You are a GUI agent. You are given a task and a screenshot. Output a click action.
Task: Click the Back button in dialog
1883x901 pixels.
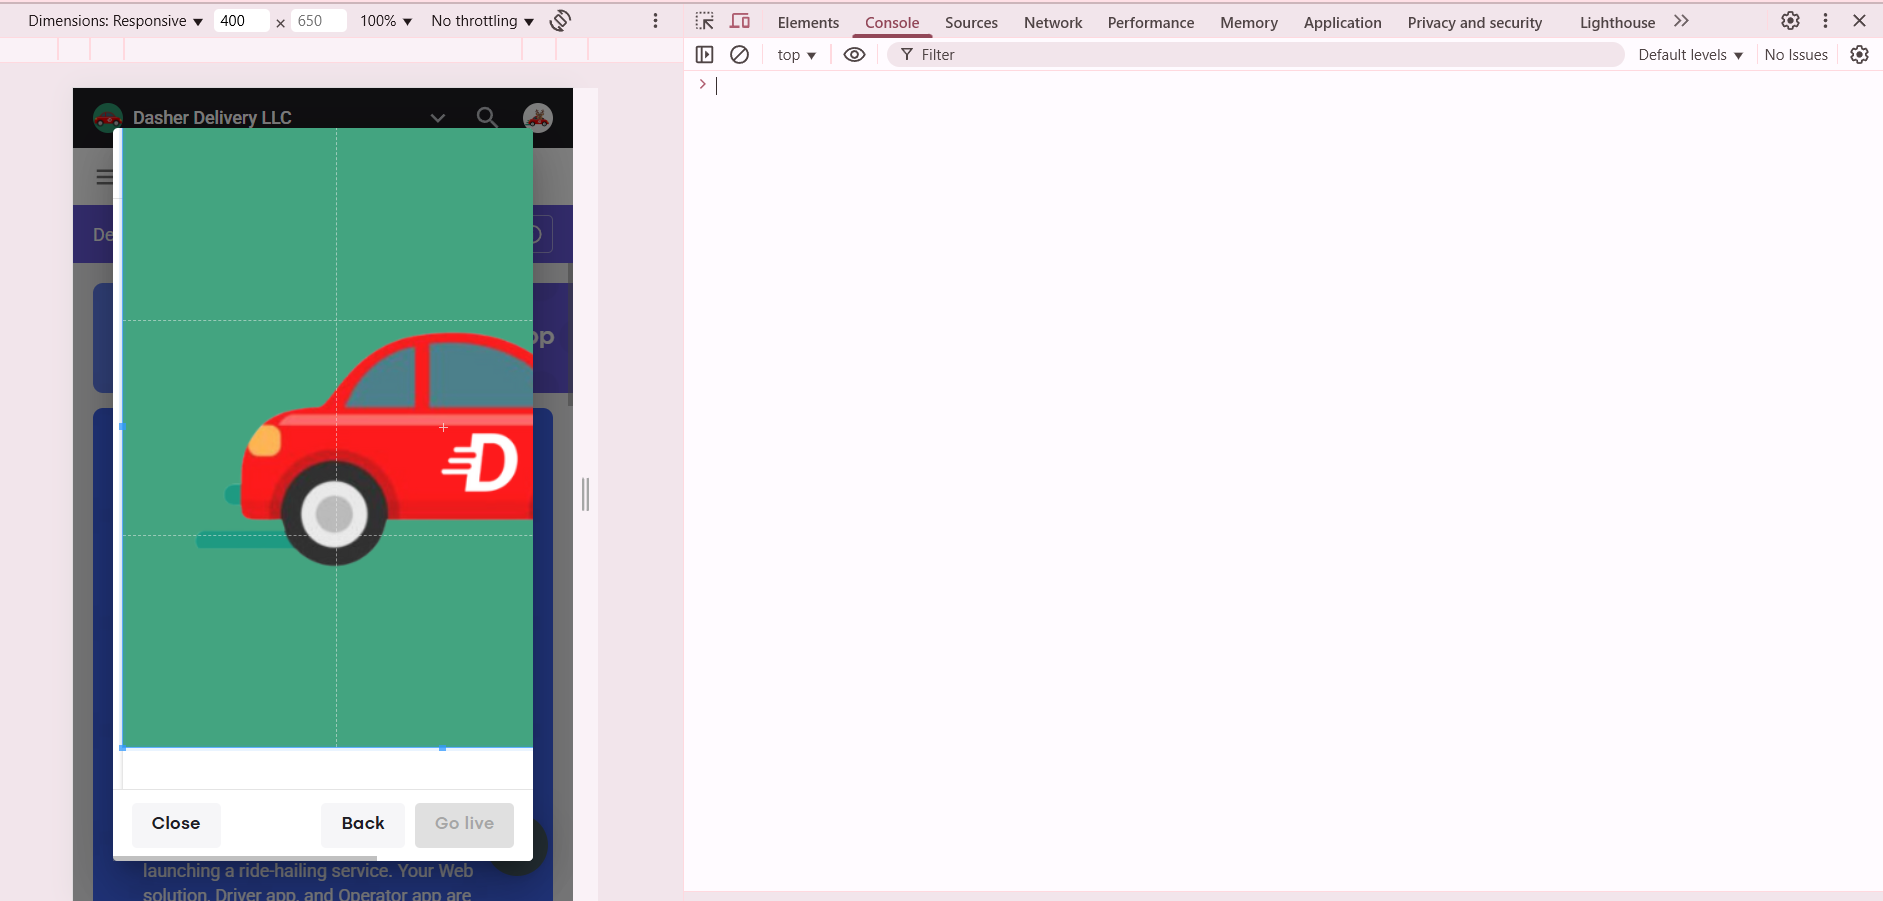coord(363,824)
